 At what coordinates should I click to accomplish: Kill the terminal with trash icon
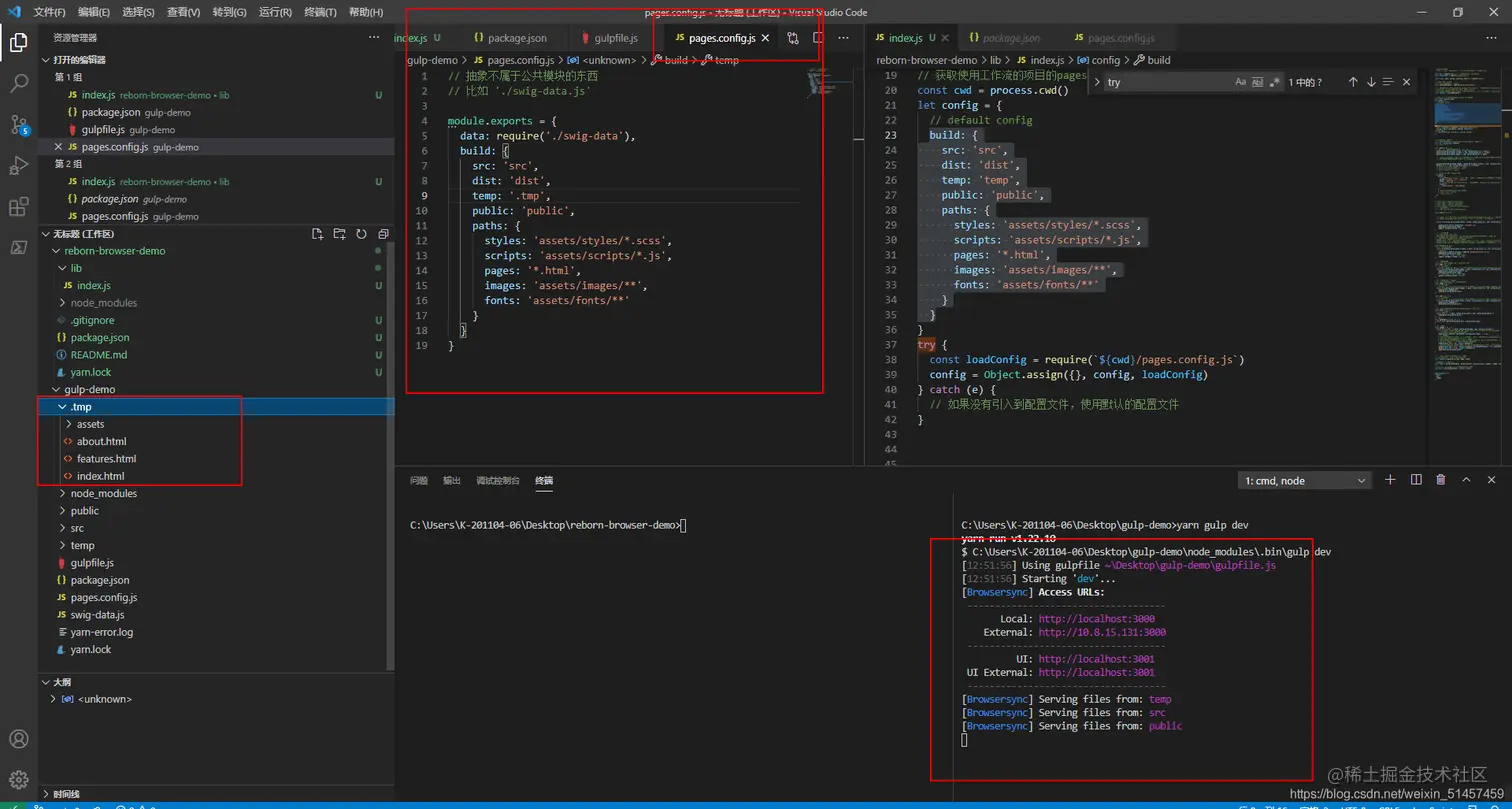click(1441, 480)
